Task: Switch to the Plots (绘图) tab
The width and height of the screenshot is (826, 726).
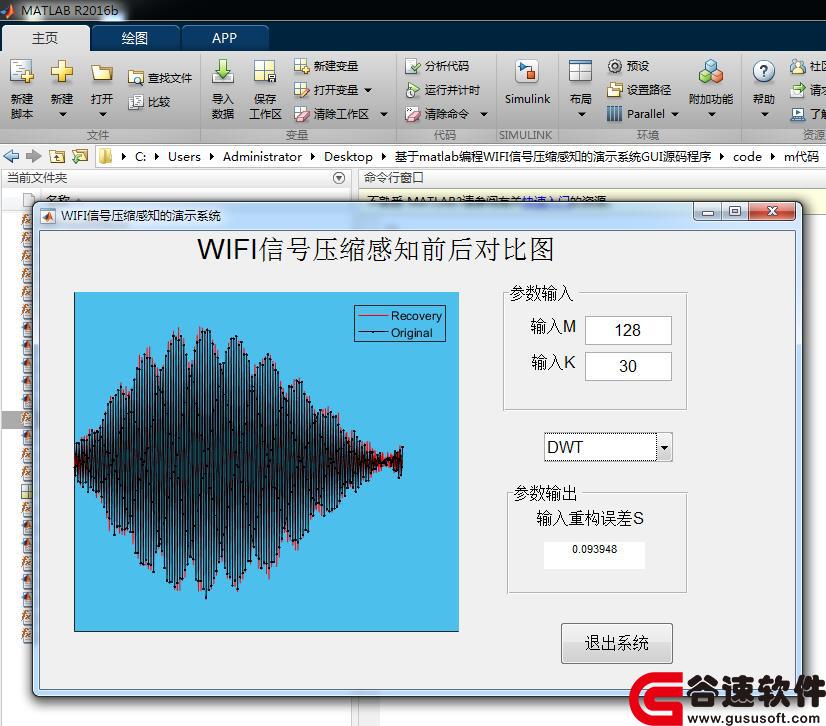Action: pos(135,38)
